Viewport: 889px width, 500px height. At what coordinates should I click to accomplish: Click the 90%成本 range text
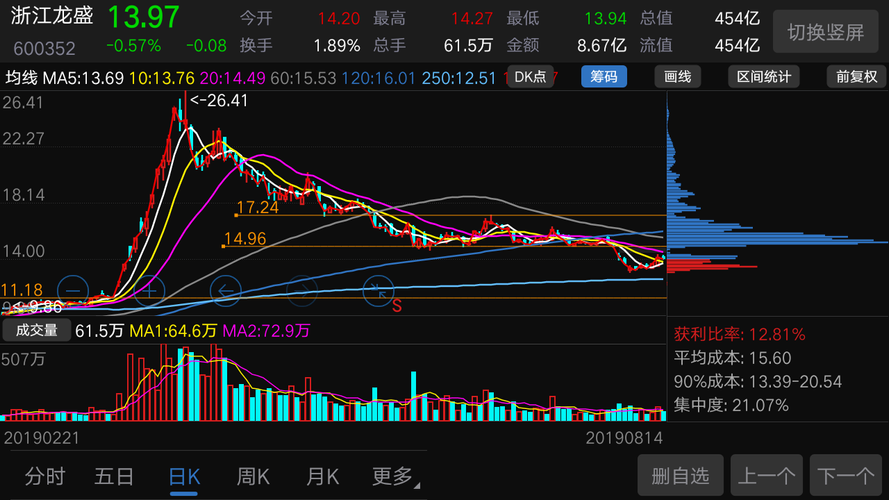pyautogui.click(x=757, y=382)
